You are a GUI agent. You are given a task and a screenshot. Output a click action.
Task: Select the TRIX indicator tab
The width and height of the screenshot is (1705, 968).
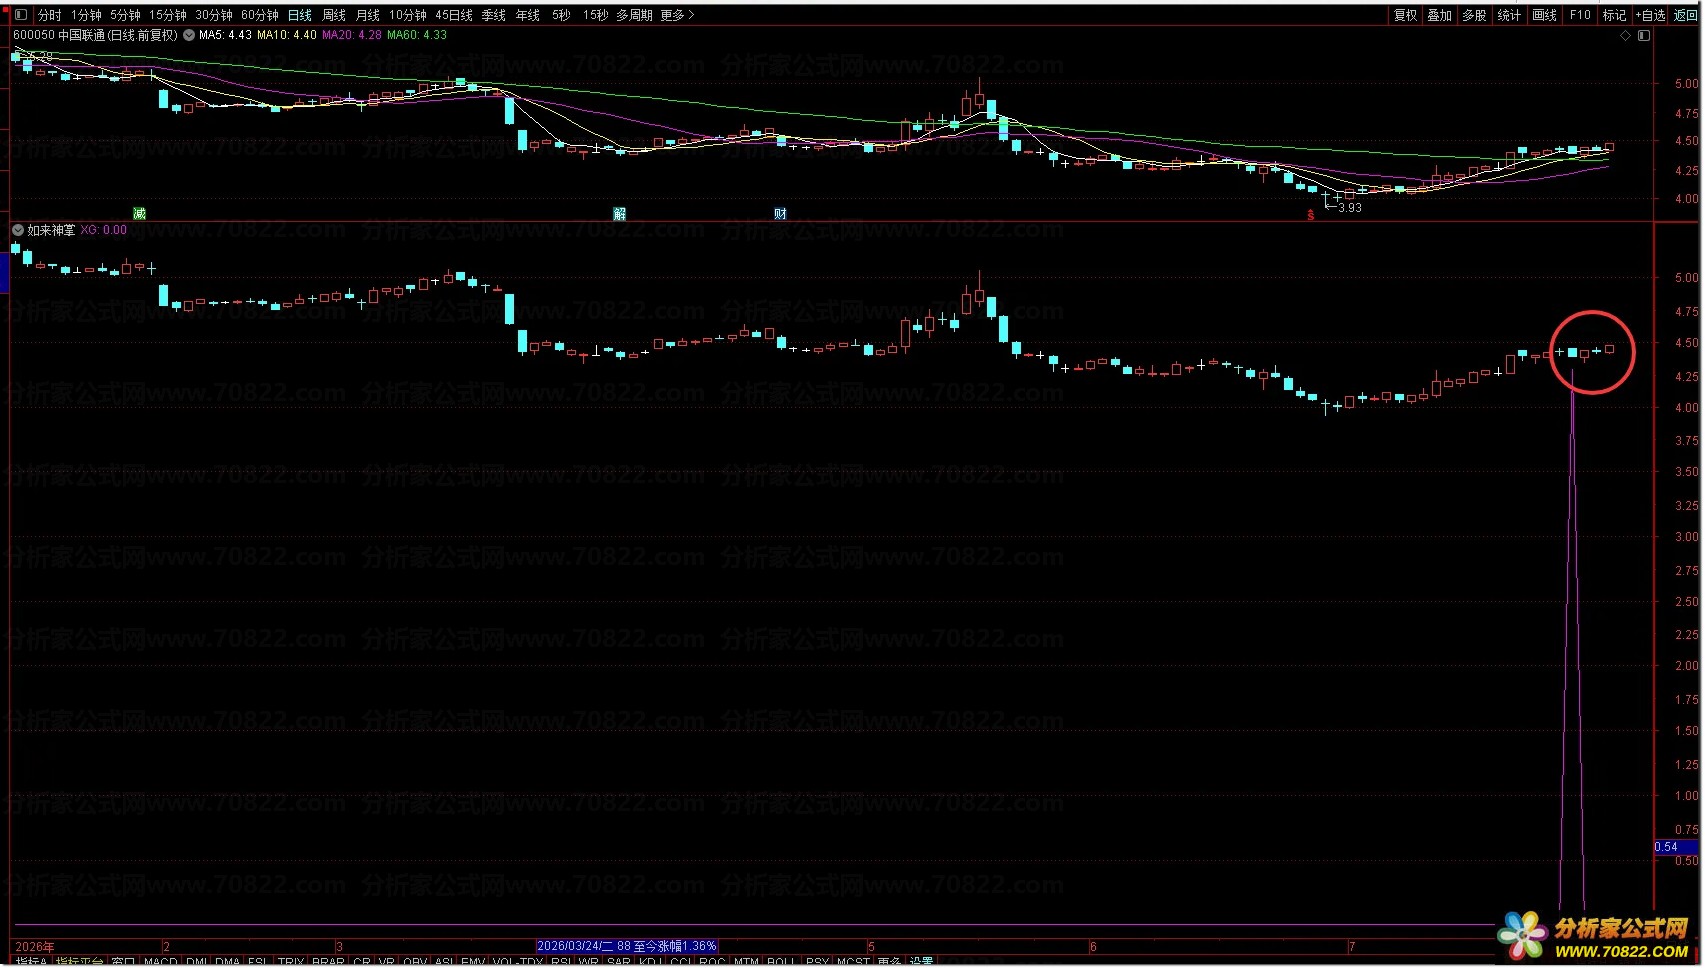point(291,962)
